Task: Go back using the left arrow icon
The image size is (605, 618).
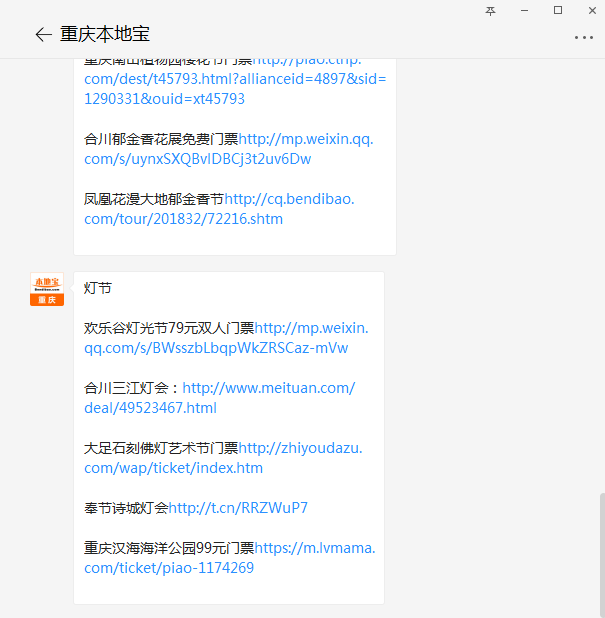Action: pos(43,35)
